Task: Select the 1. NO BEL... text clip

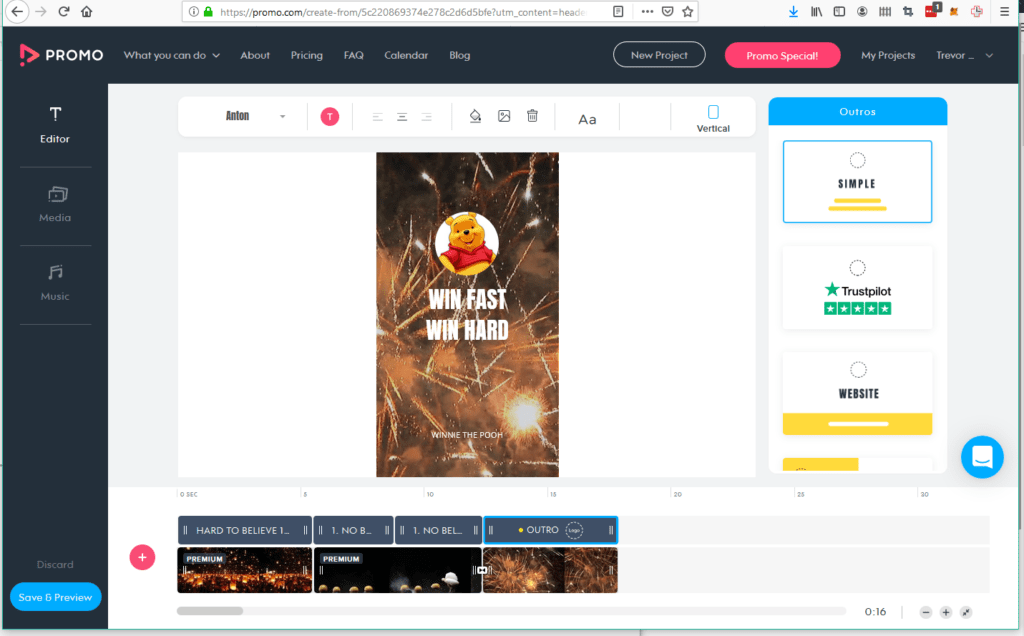Action: click(x=438, y=530)
